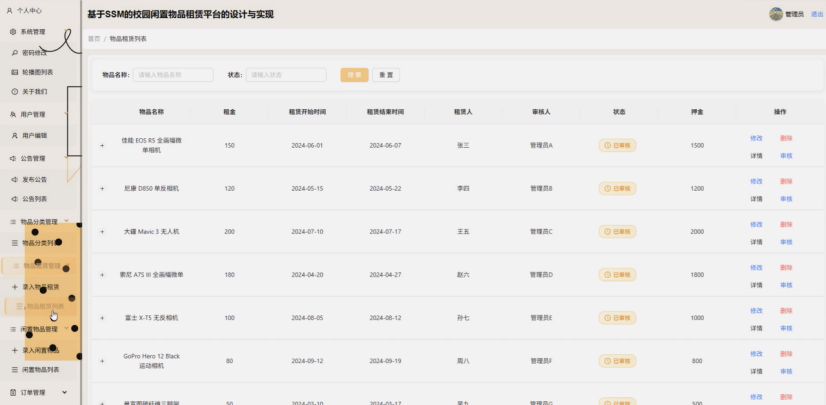This screenshot has width=826, height=405.
Task: Click the 搜索 button
Action: (355, 75)
